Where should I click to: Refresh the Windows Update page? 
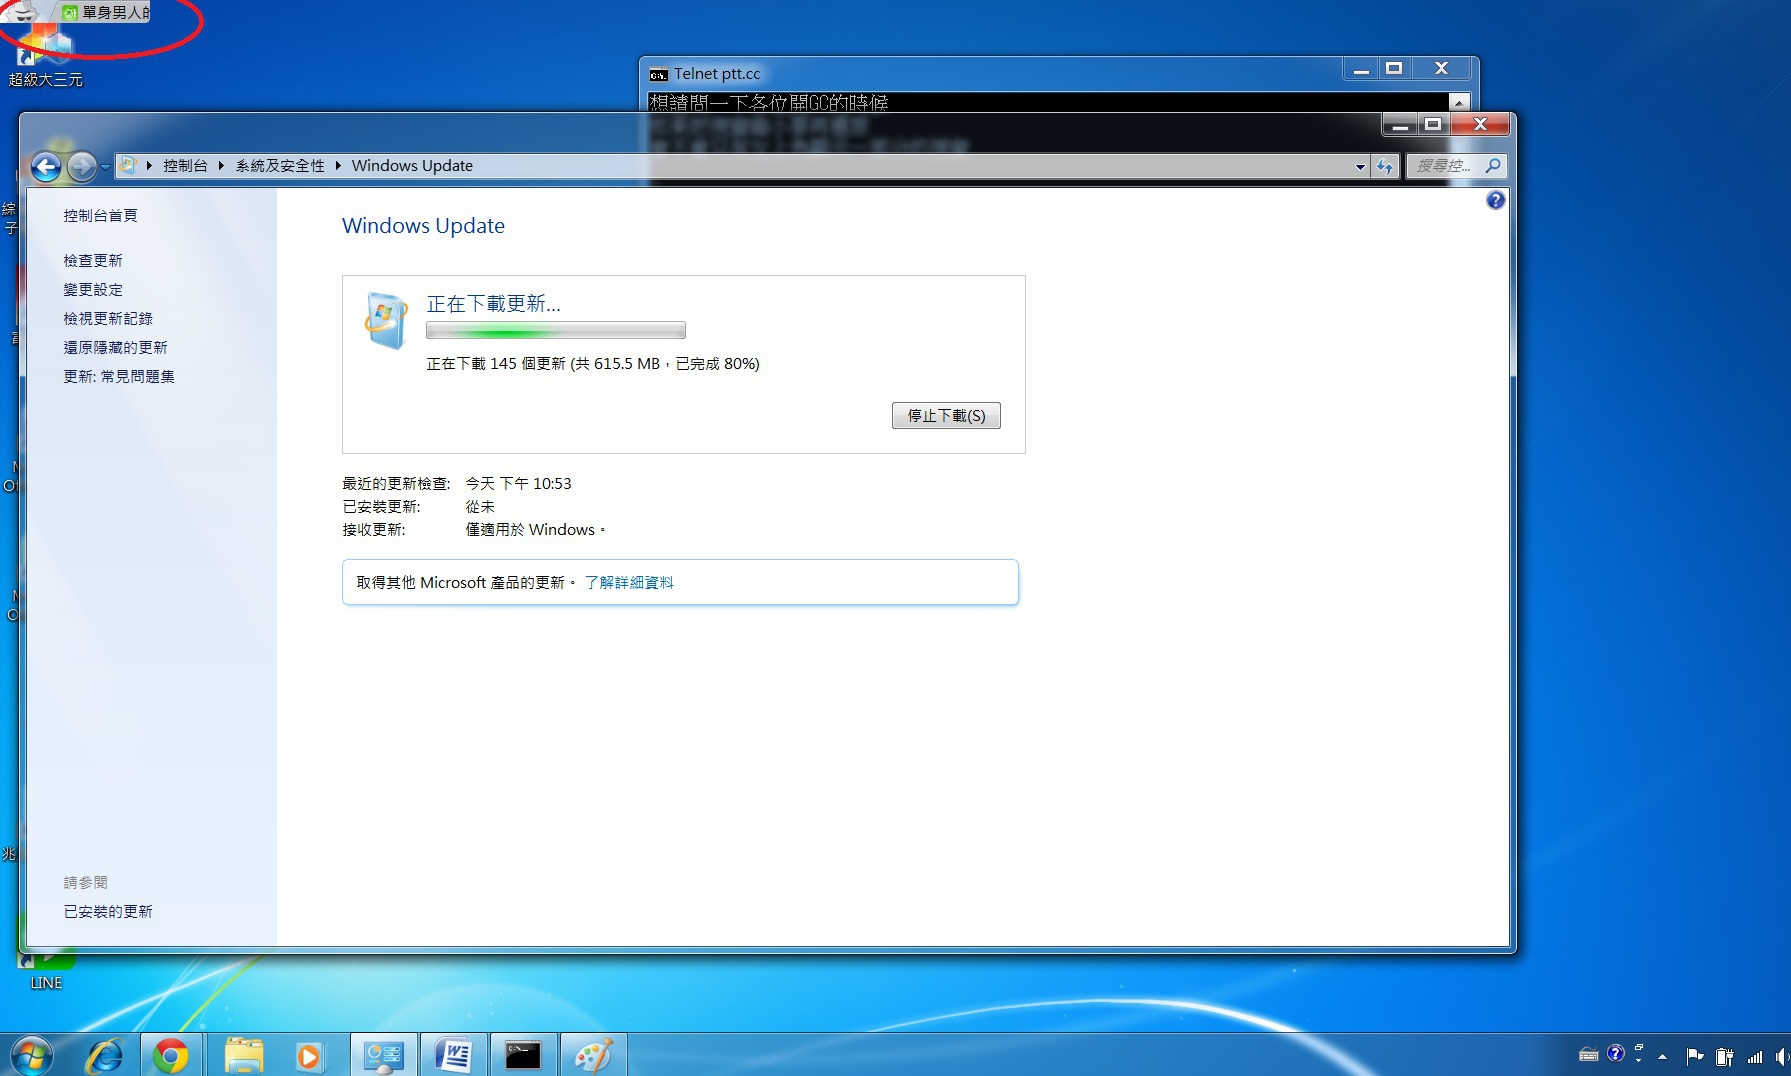(x=1385, y=167)
